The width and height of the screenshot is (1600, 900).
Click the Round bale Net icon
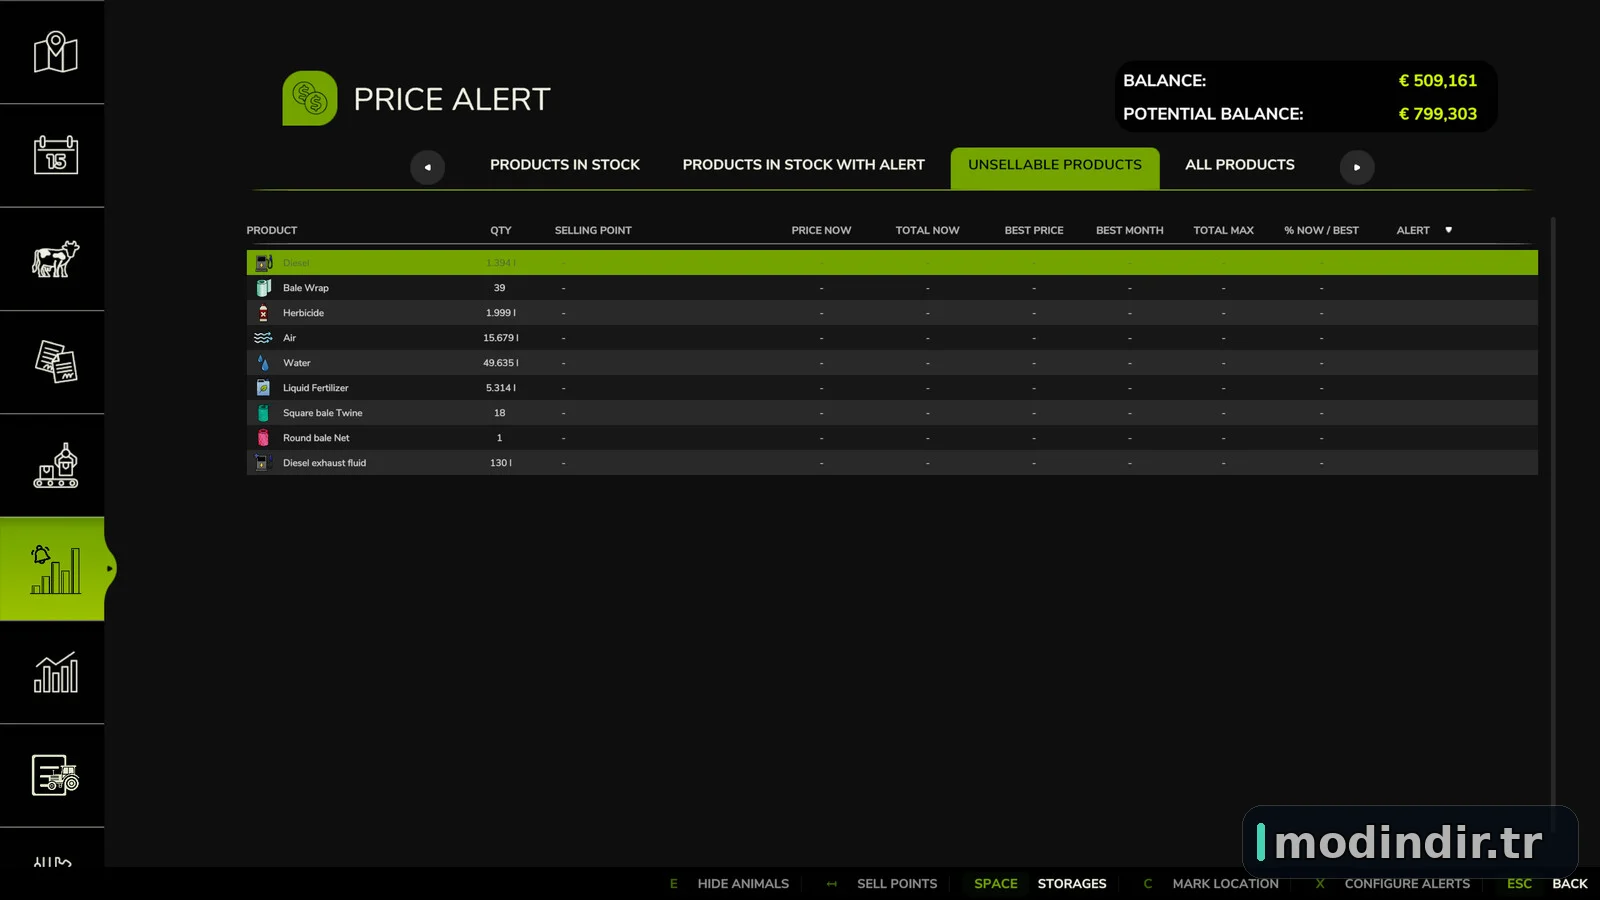pos(263,438)
